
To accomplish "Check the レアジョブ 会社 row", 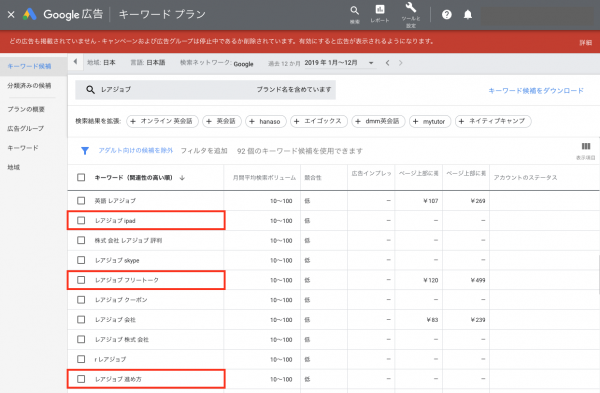I will tap(81, 320).
